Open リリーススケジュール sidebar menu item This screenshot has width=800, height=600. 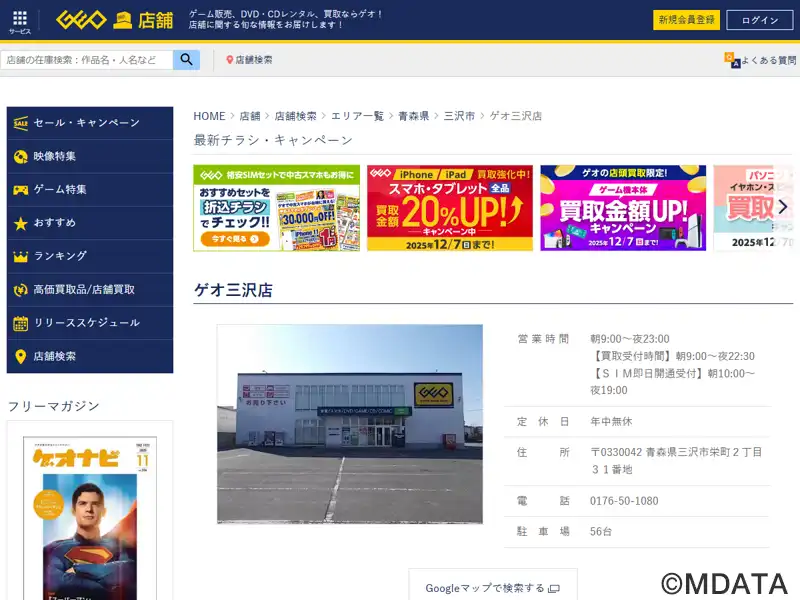coord(90,323)
